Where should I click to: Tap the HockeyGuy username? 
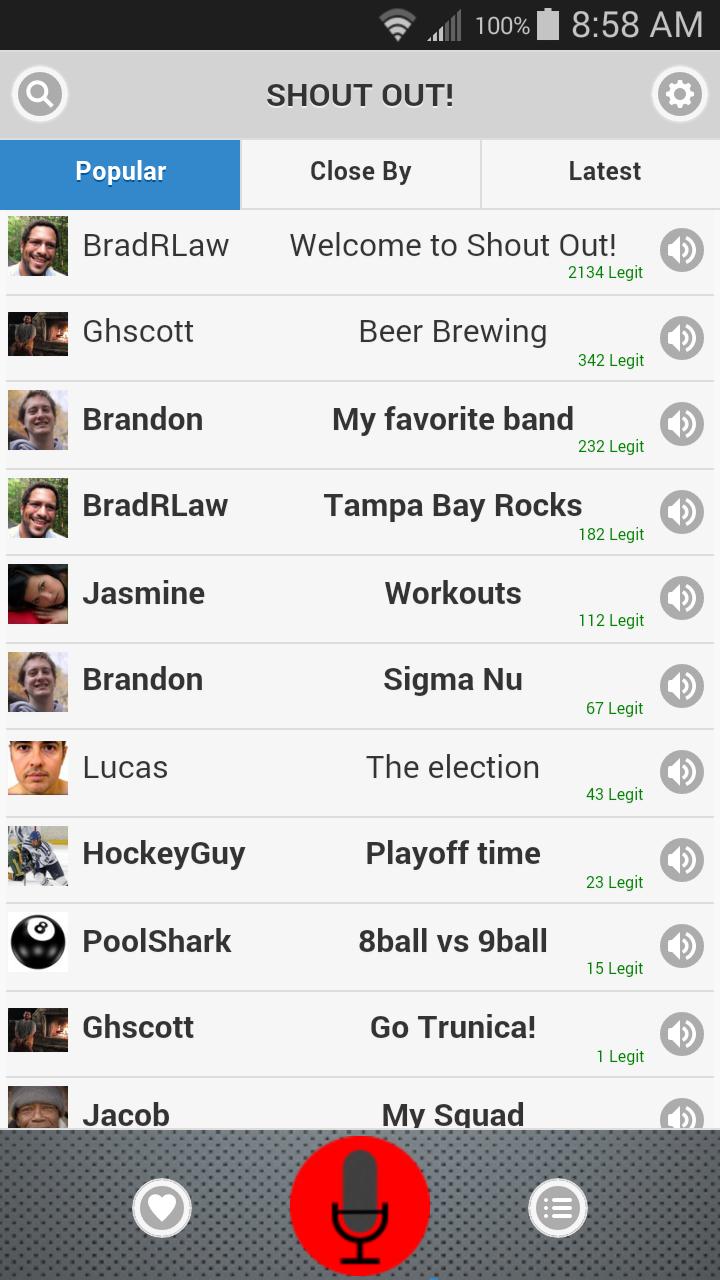pyautogui.click(x=164, y=854)
